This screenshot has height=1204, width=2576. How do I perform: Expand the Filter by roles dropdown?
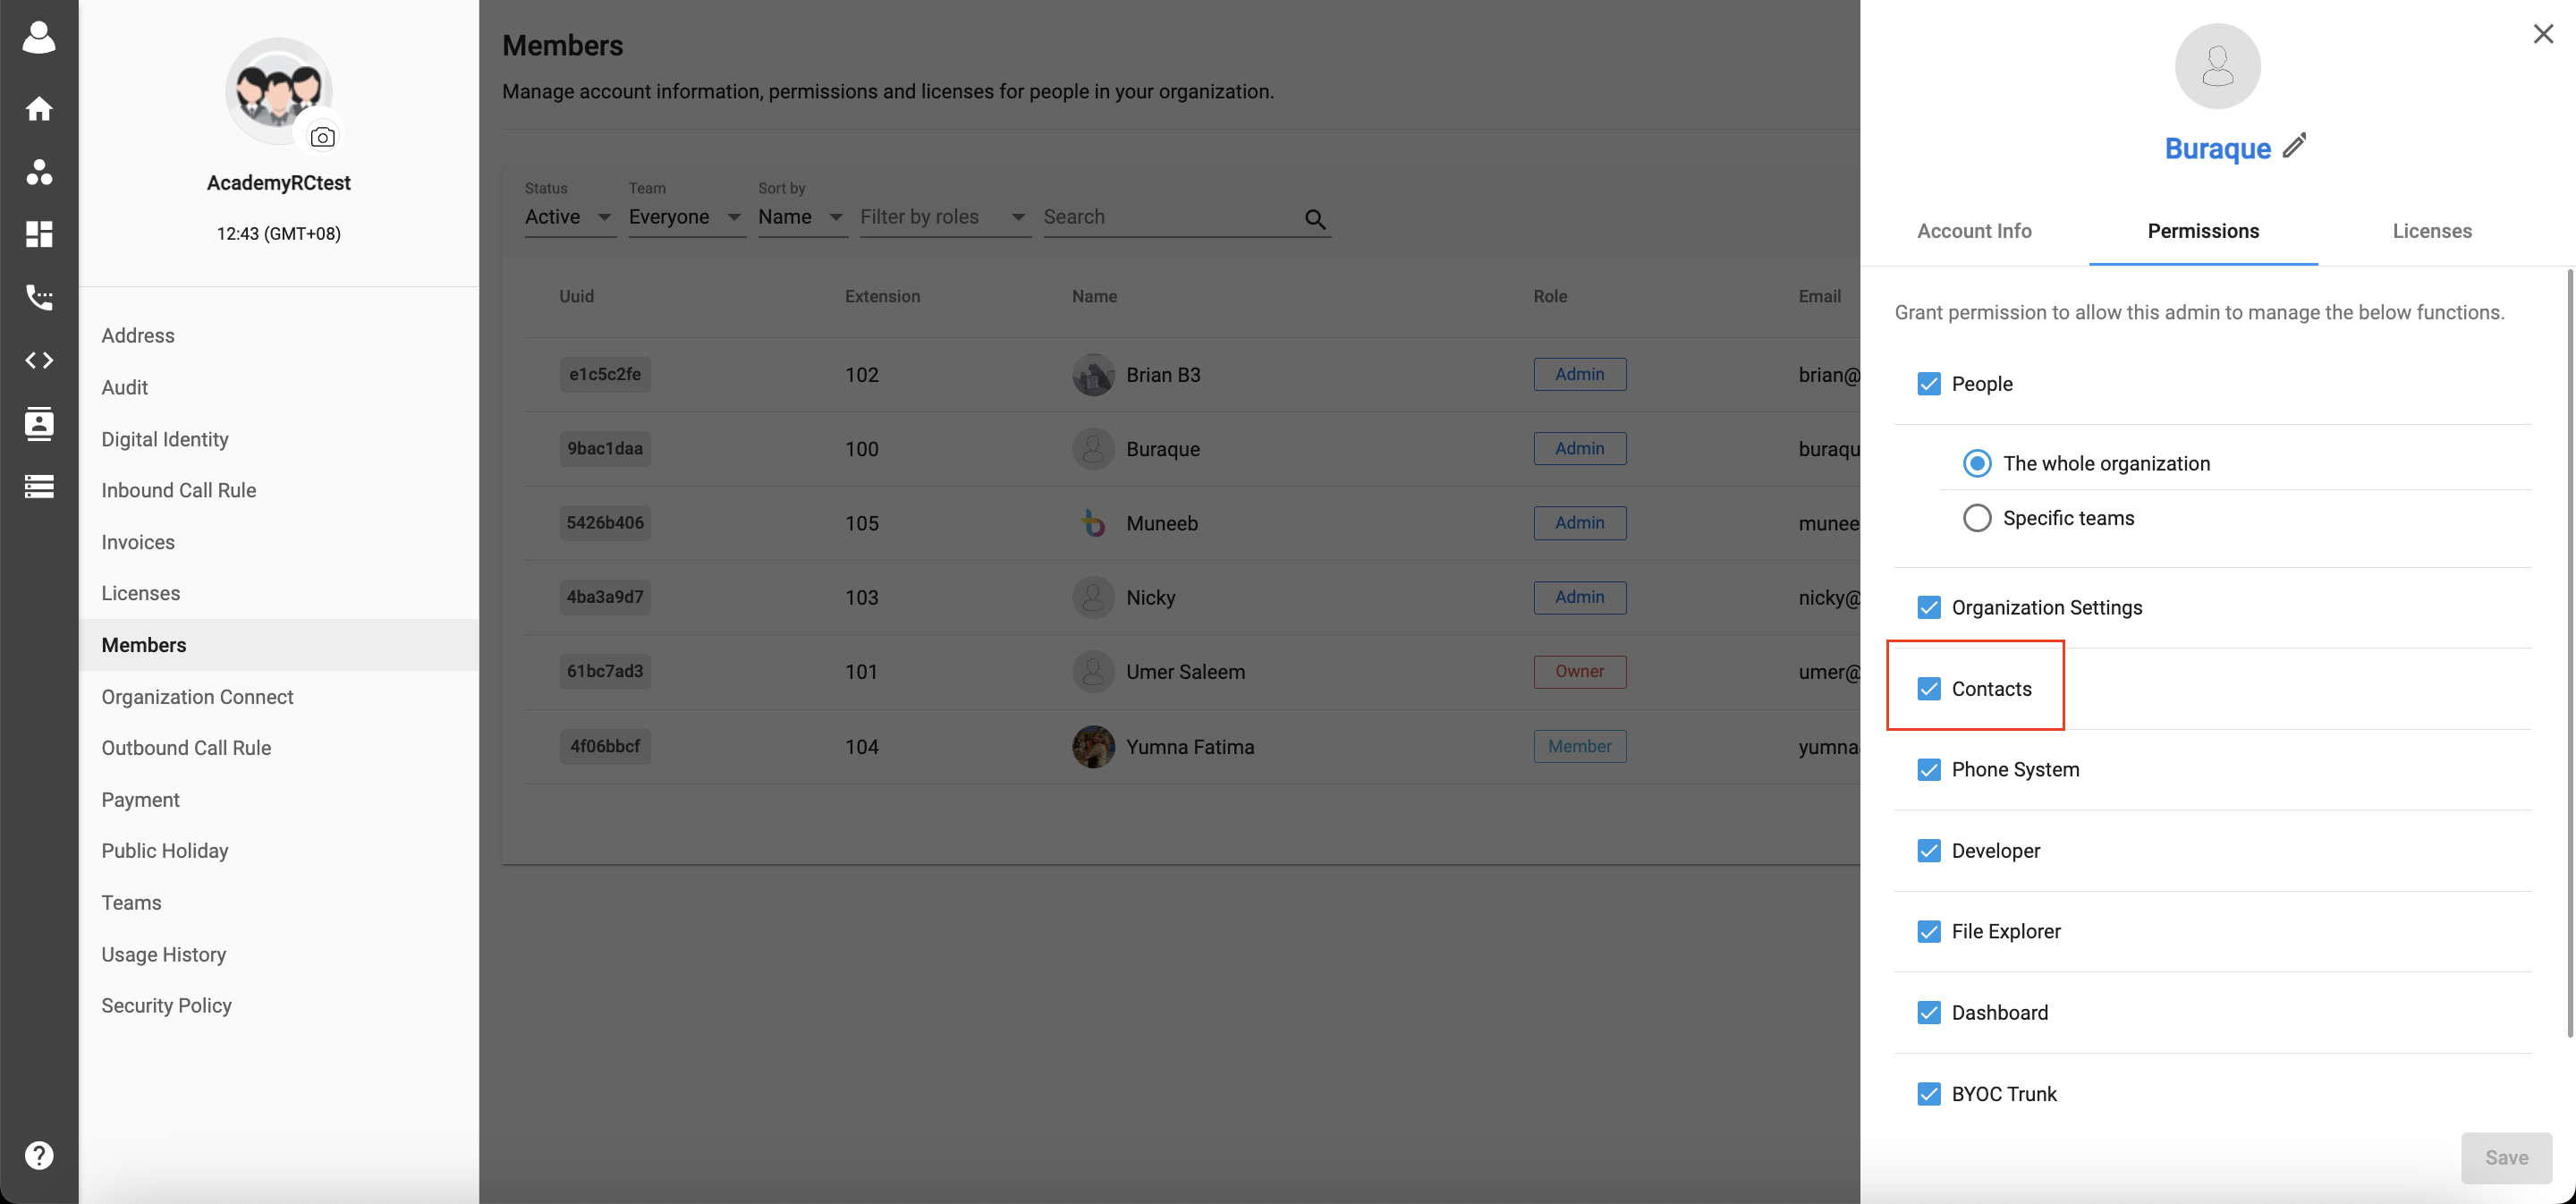944,217
